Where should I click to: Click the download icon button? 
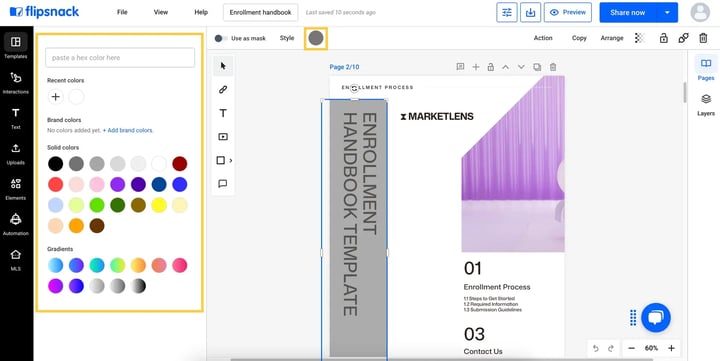(x=530, y=12)
